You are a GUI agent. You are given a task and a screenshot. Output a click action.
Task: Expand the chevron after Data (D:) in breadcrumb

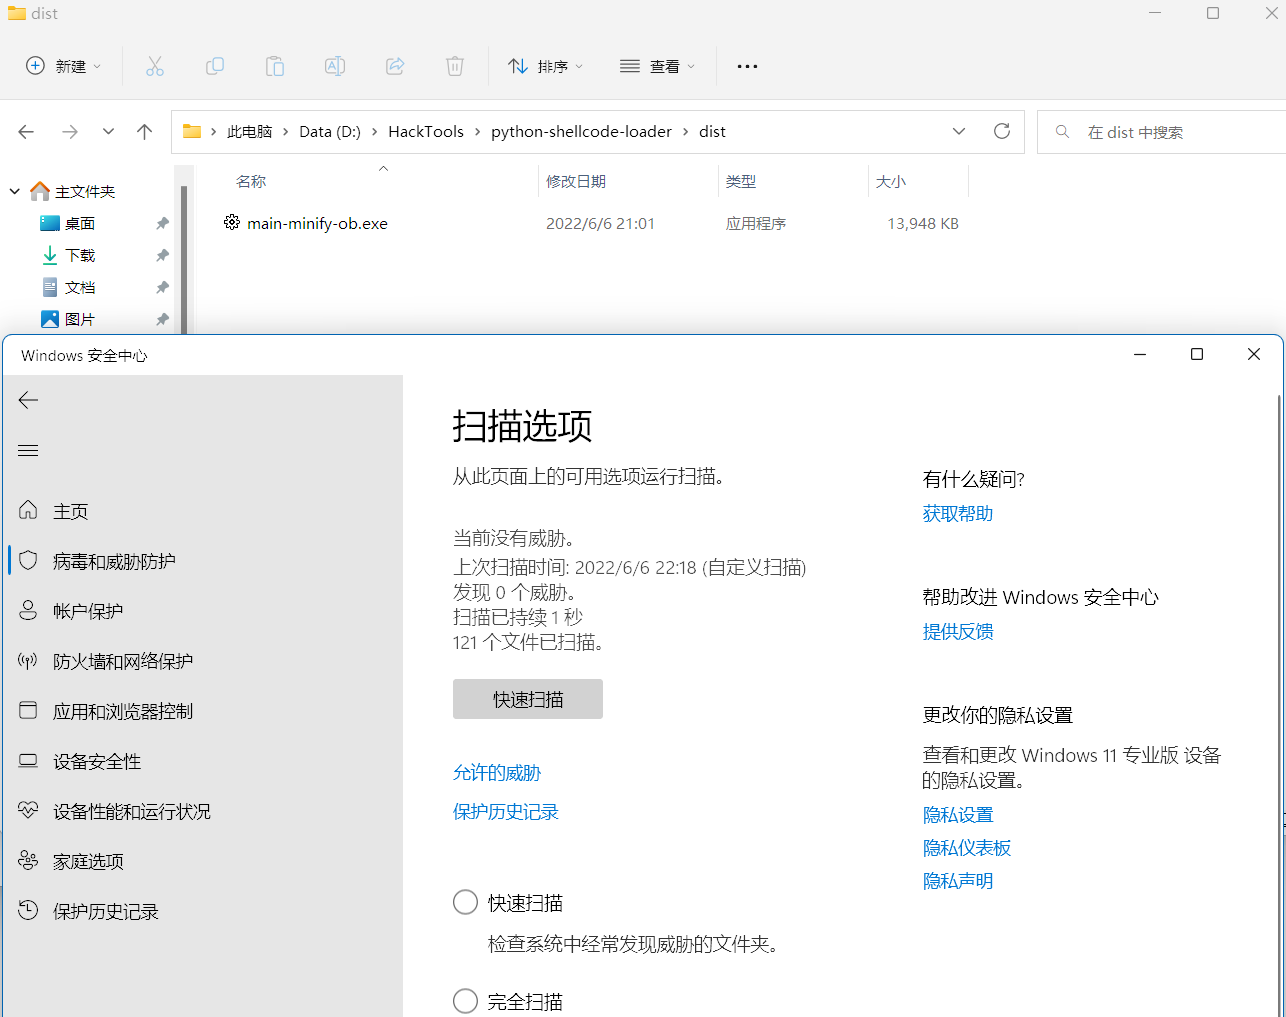375,132
